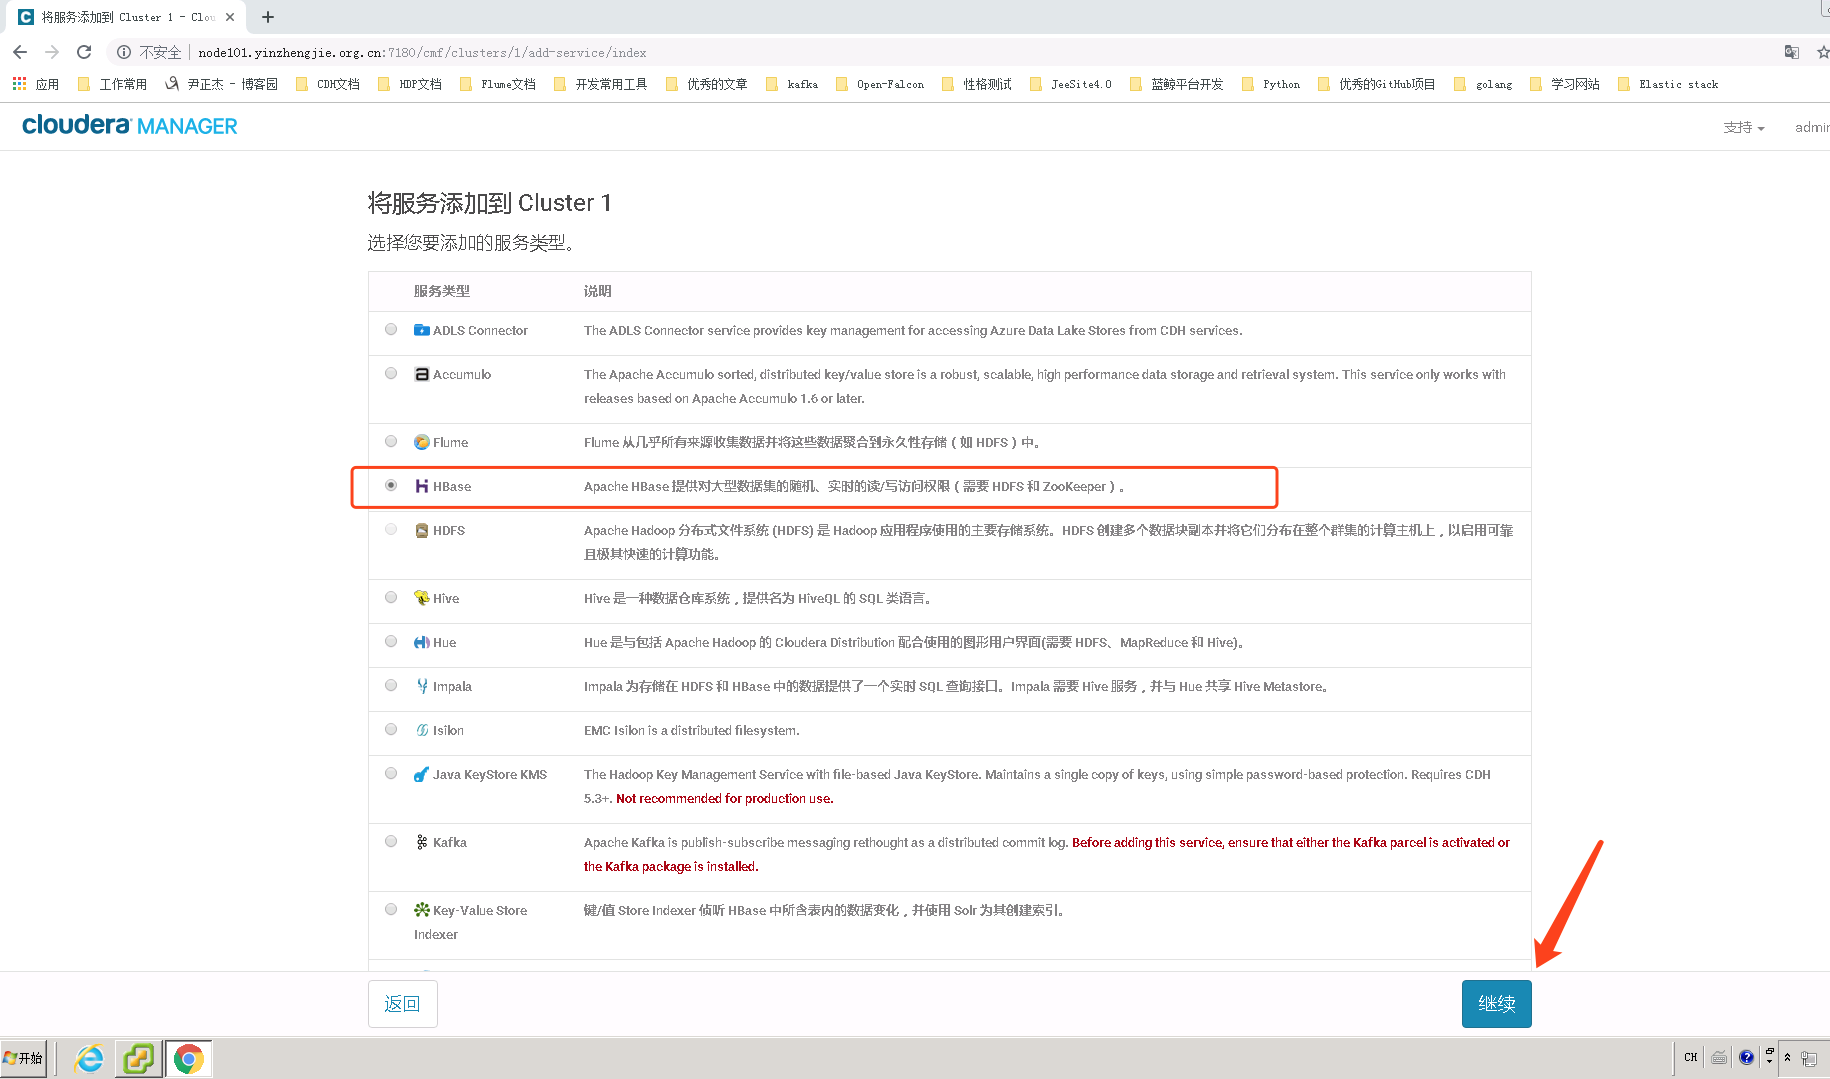
Task: Select the Accumulo radio button
Action: click(x=391, y=373)
